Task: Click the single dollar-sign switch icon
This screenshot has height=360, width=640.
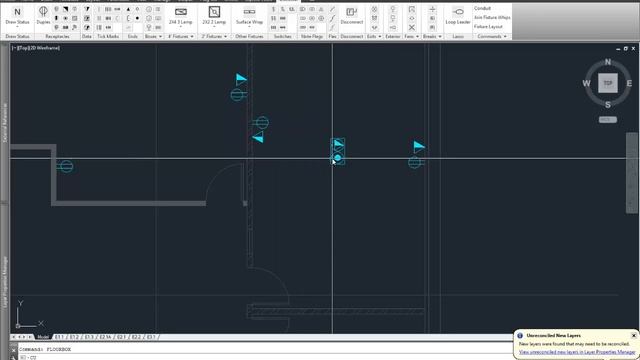Action: tap(273, 9)
